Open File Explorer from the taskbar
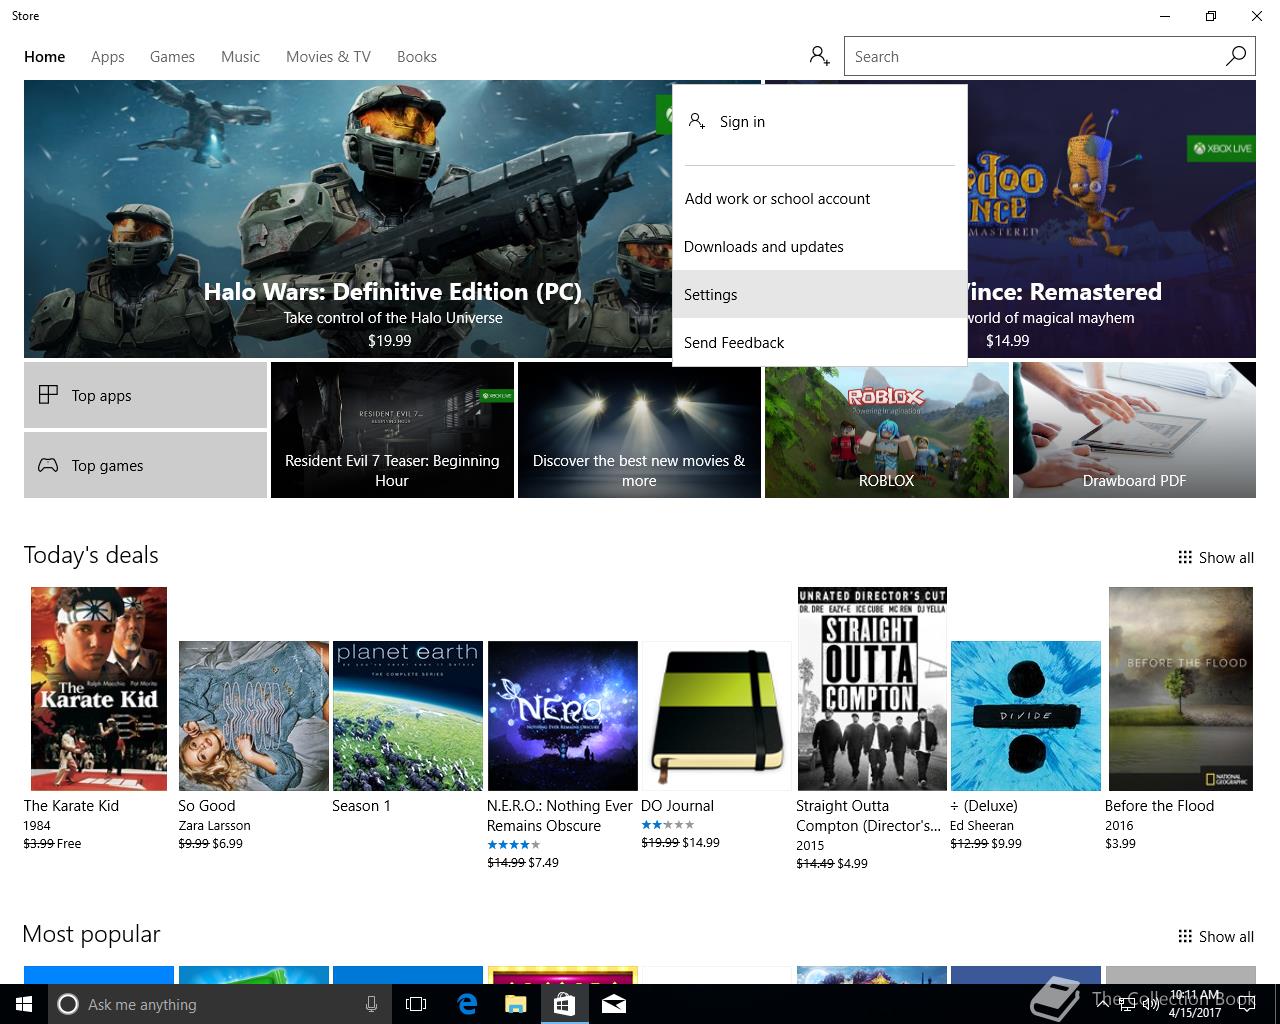Viewport: 1280px width, 1024px height. (515, 1004)
